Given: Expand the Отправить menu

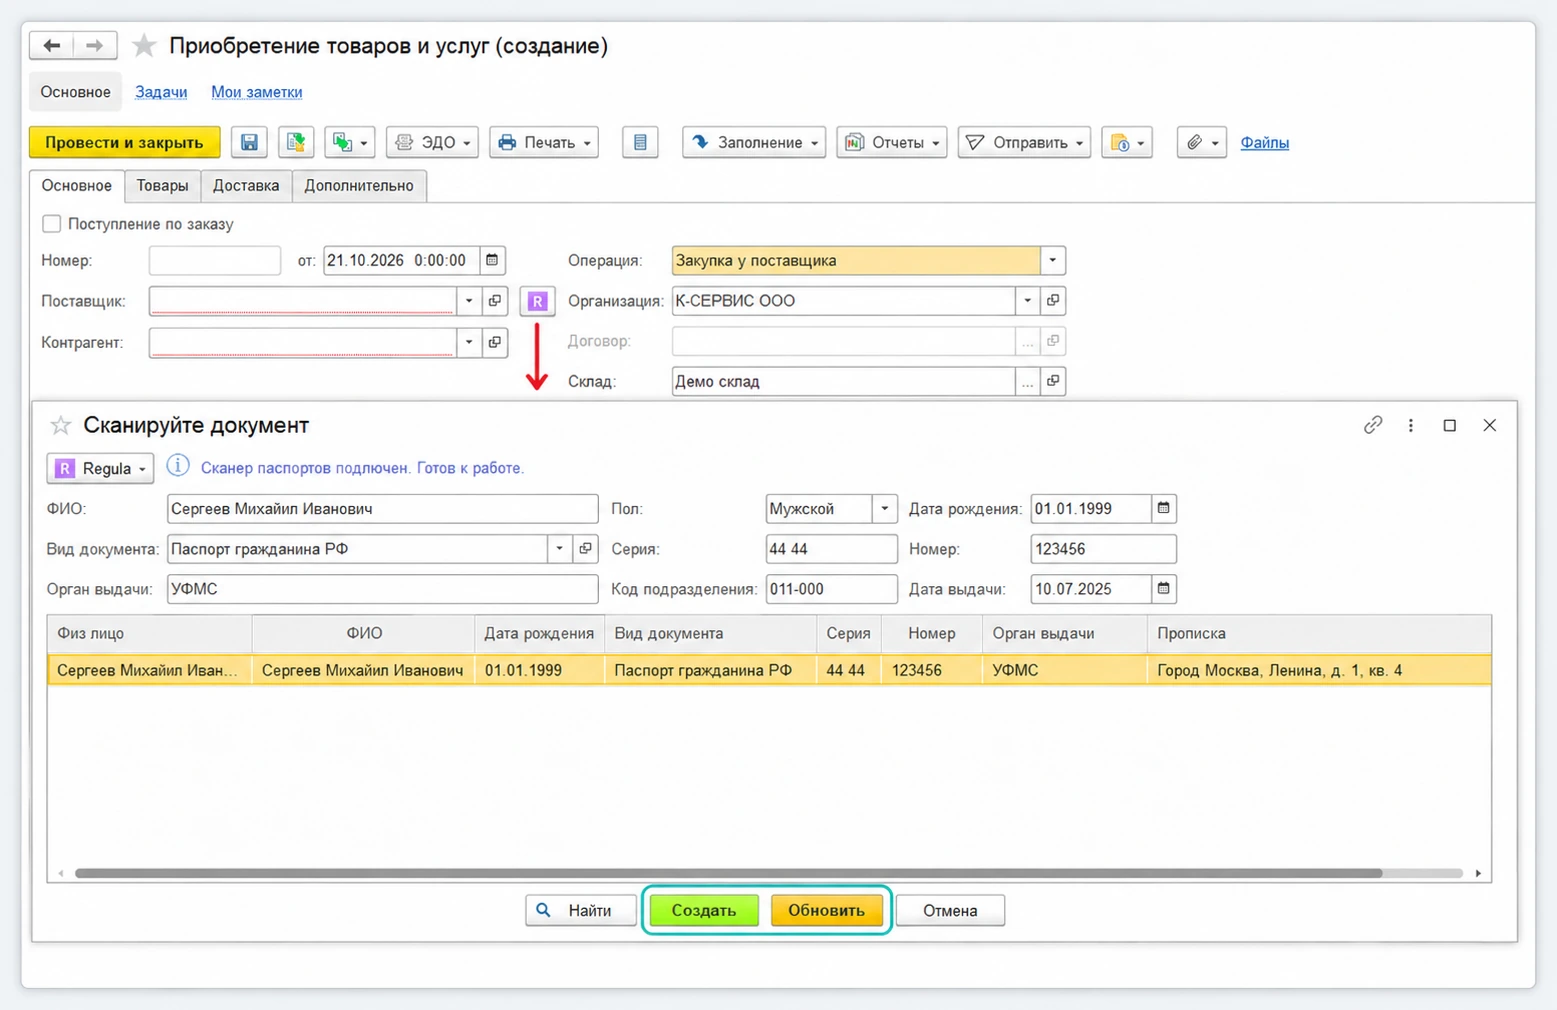Looking at the screenshot, I should click(x=1024, y=142).
